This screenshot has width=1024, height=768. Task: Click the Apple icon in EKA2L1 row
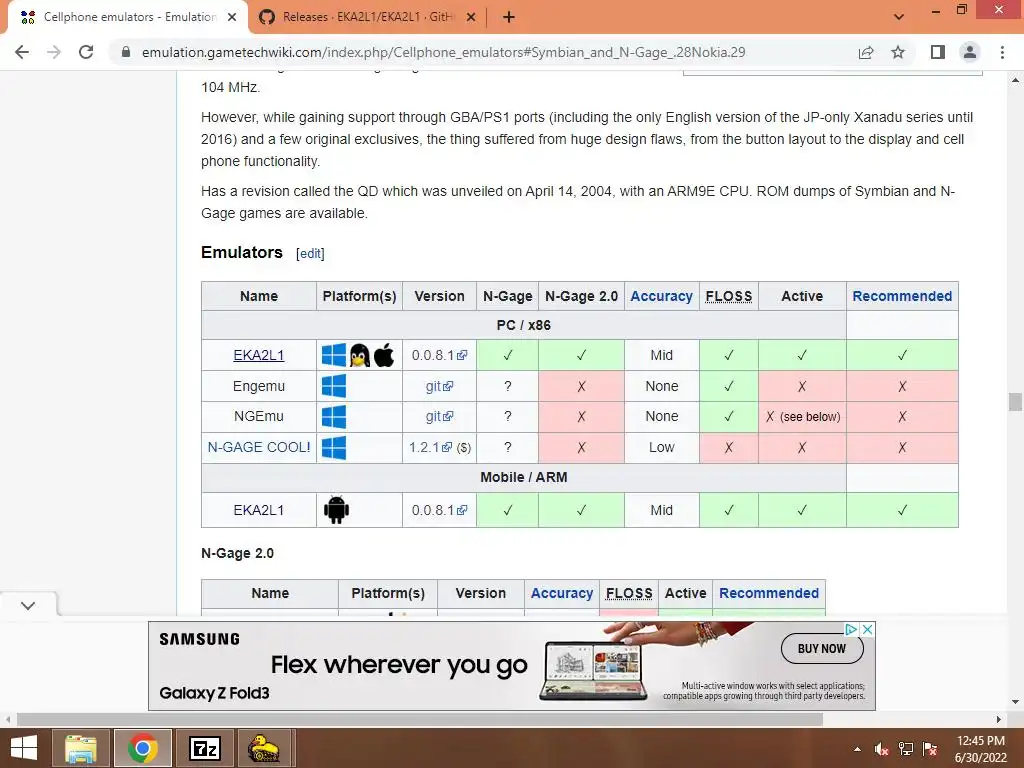384,355
